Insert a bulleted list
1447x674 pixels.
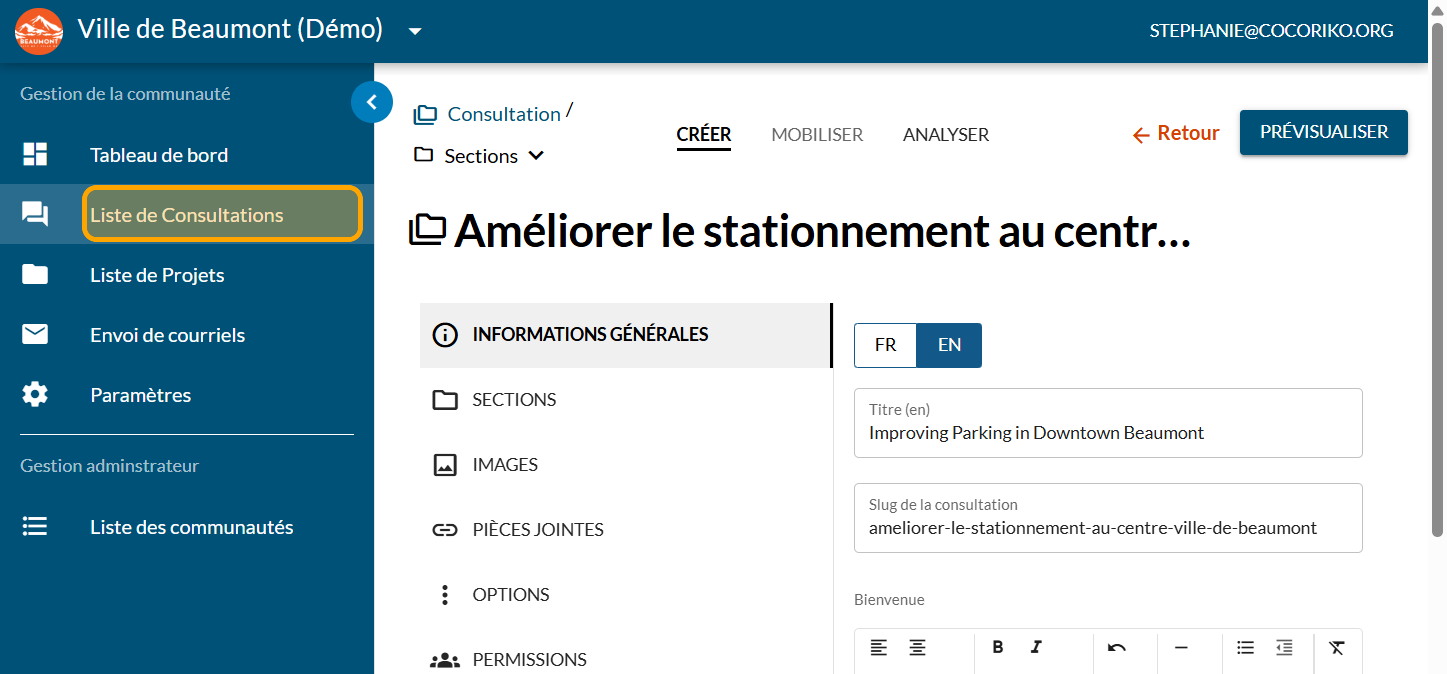click(1245, 647)
